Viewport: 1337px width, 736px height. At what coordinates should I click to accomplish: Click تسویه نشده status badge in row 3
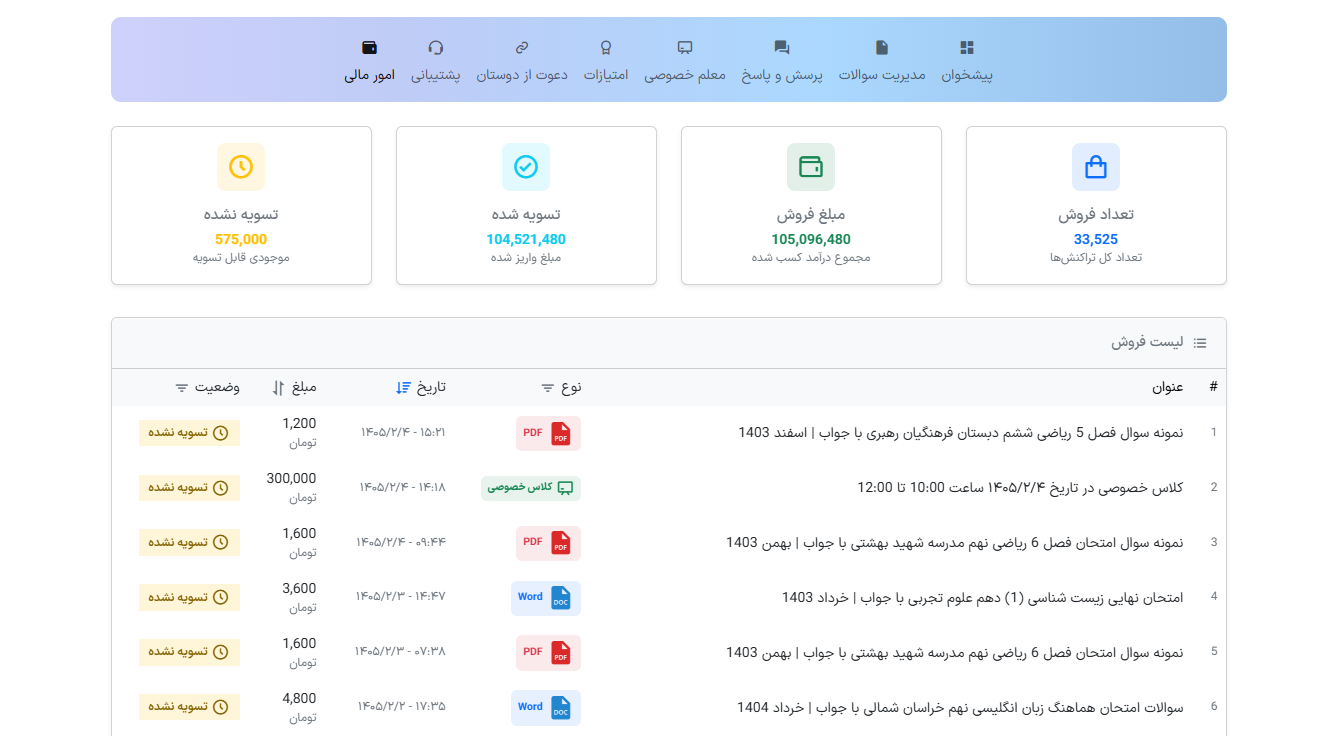(x=189, y=542)
